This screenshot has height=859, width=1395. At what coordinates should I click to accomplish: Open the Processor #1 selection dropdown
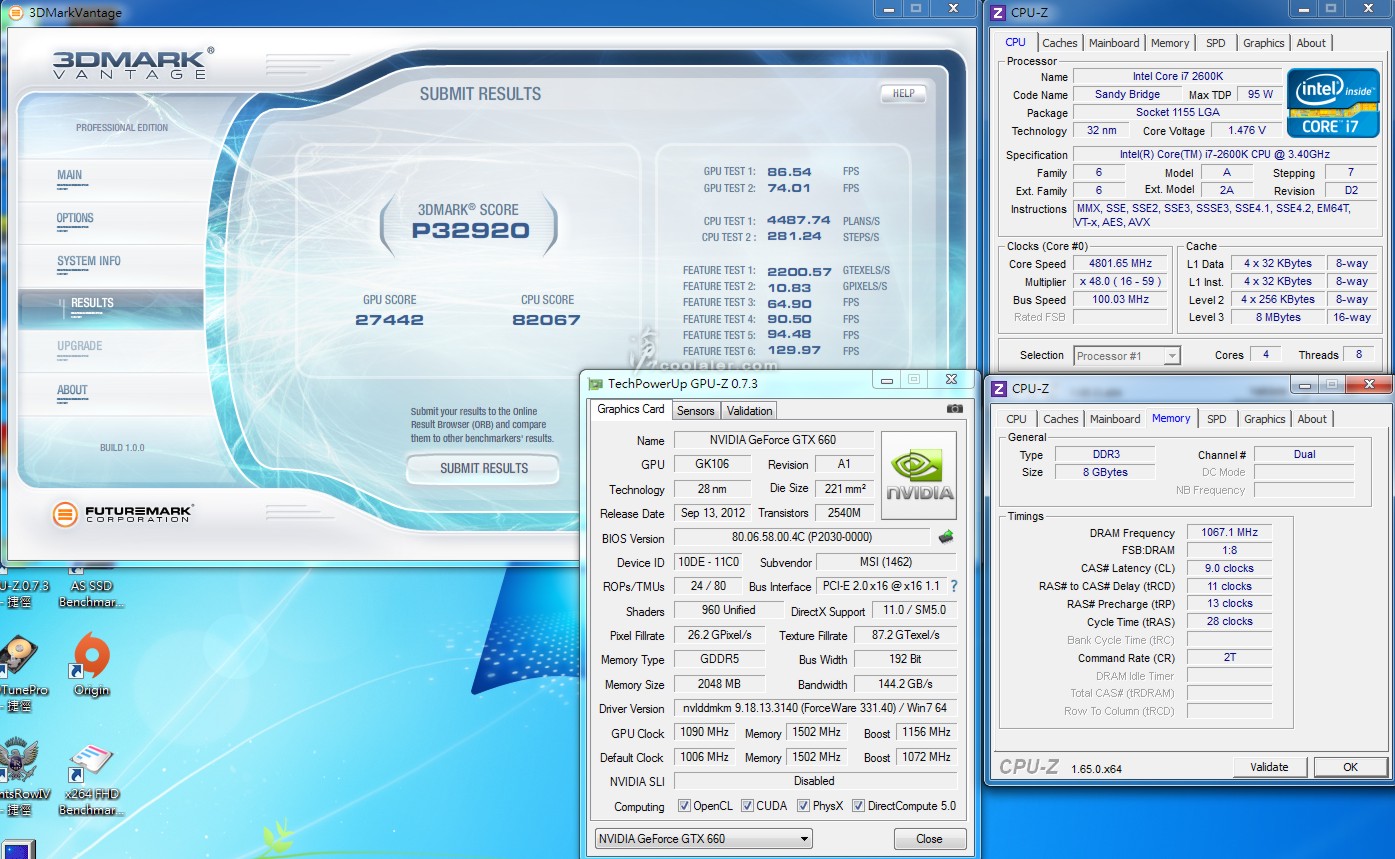(x=1127, y=355)
